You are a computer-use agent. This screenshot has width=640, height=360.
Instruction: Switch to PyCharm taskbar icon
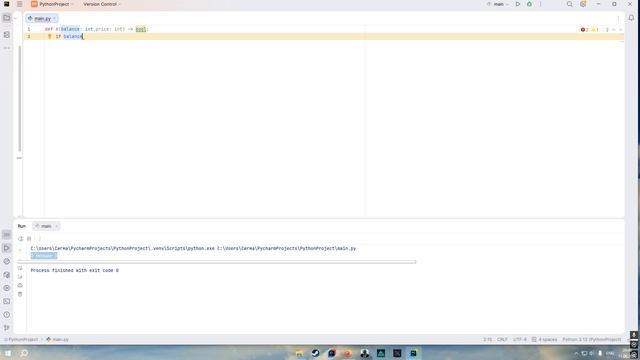413,353
